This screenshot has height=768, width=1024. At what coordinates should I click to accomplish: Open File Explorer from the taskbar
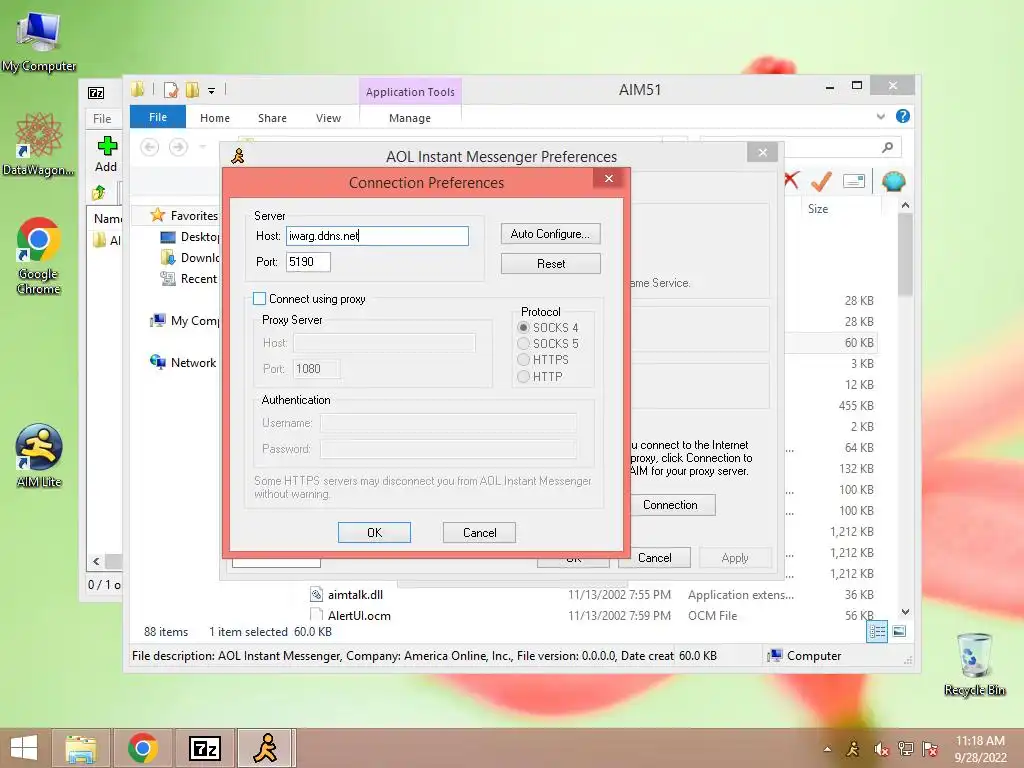click(81, 748)
